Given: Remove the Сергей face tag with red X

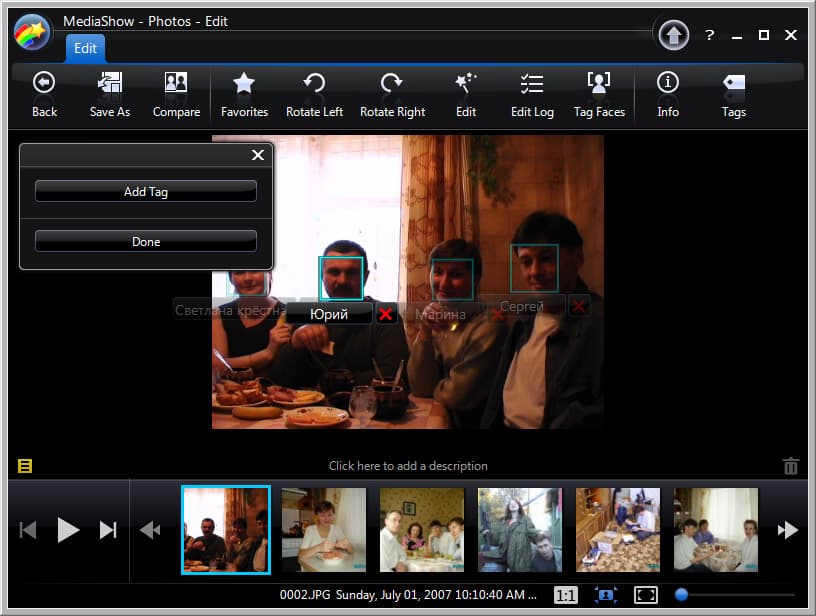Looking at the screenshot, I should coord(578,306).
